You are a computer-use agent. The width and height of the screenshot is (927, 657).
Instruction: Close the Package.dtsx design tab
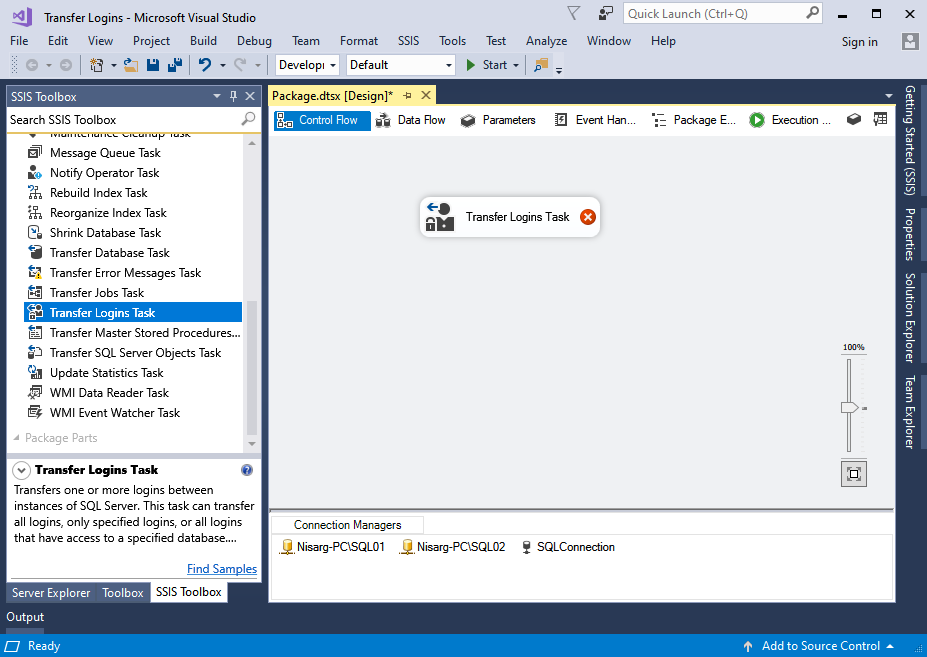[426, 95]
